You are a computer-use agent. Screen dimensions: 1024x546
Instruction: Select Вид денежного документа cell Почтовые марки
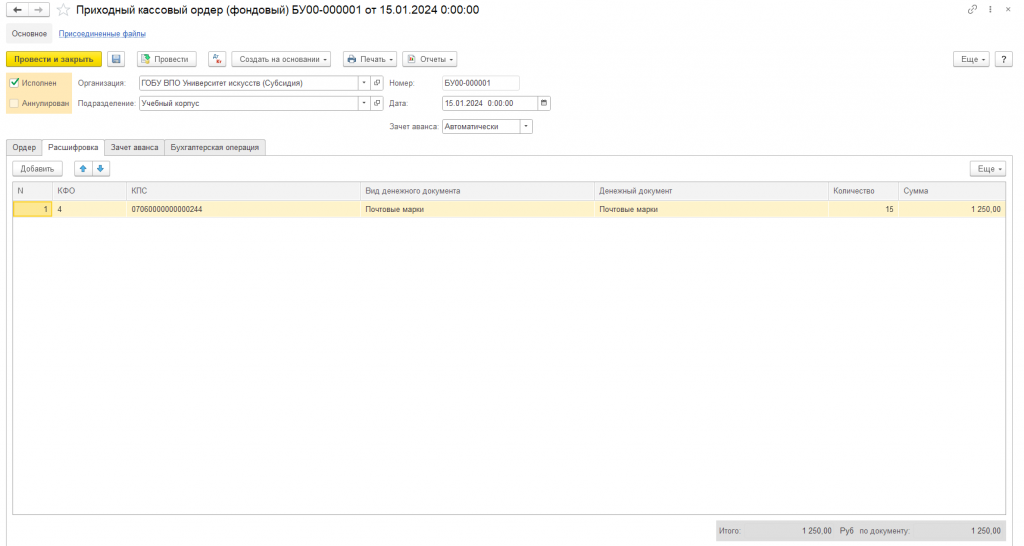[x=477, y=210]
